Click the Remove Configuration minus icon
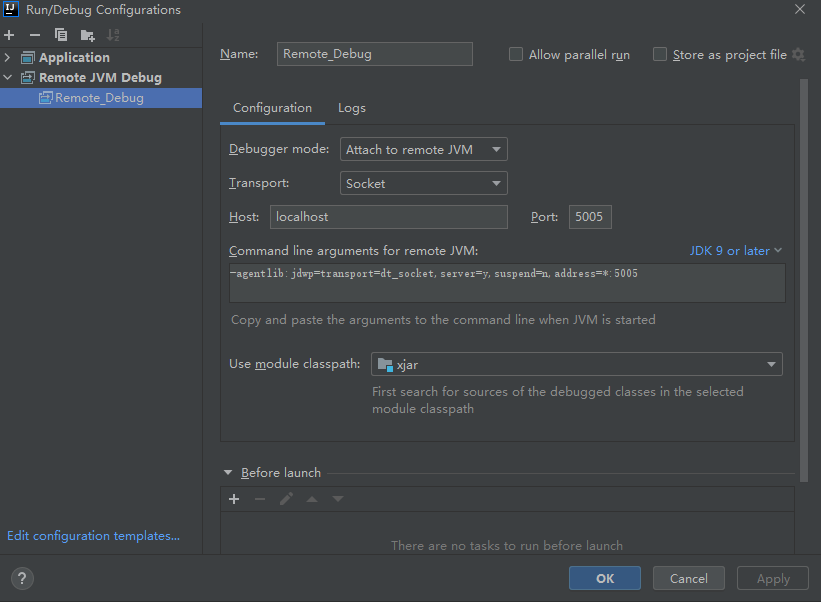 click(x=35, y=35)
